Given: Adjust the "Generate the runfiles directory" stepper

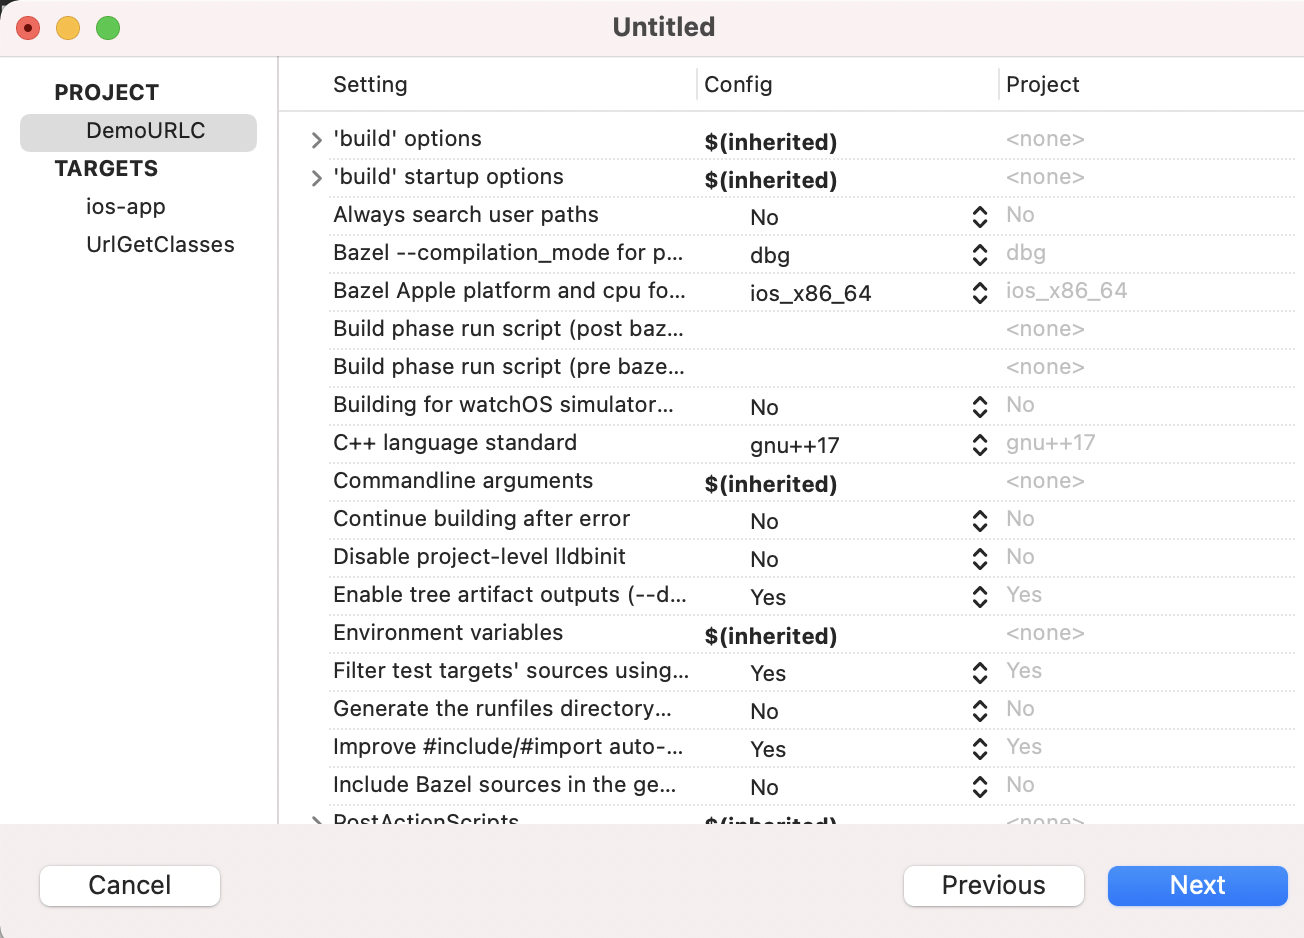Looking at the screenshot, I should coord(978,710).
